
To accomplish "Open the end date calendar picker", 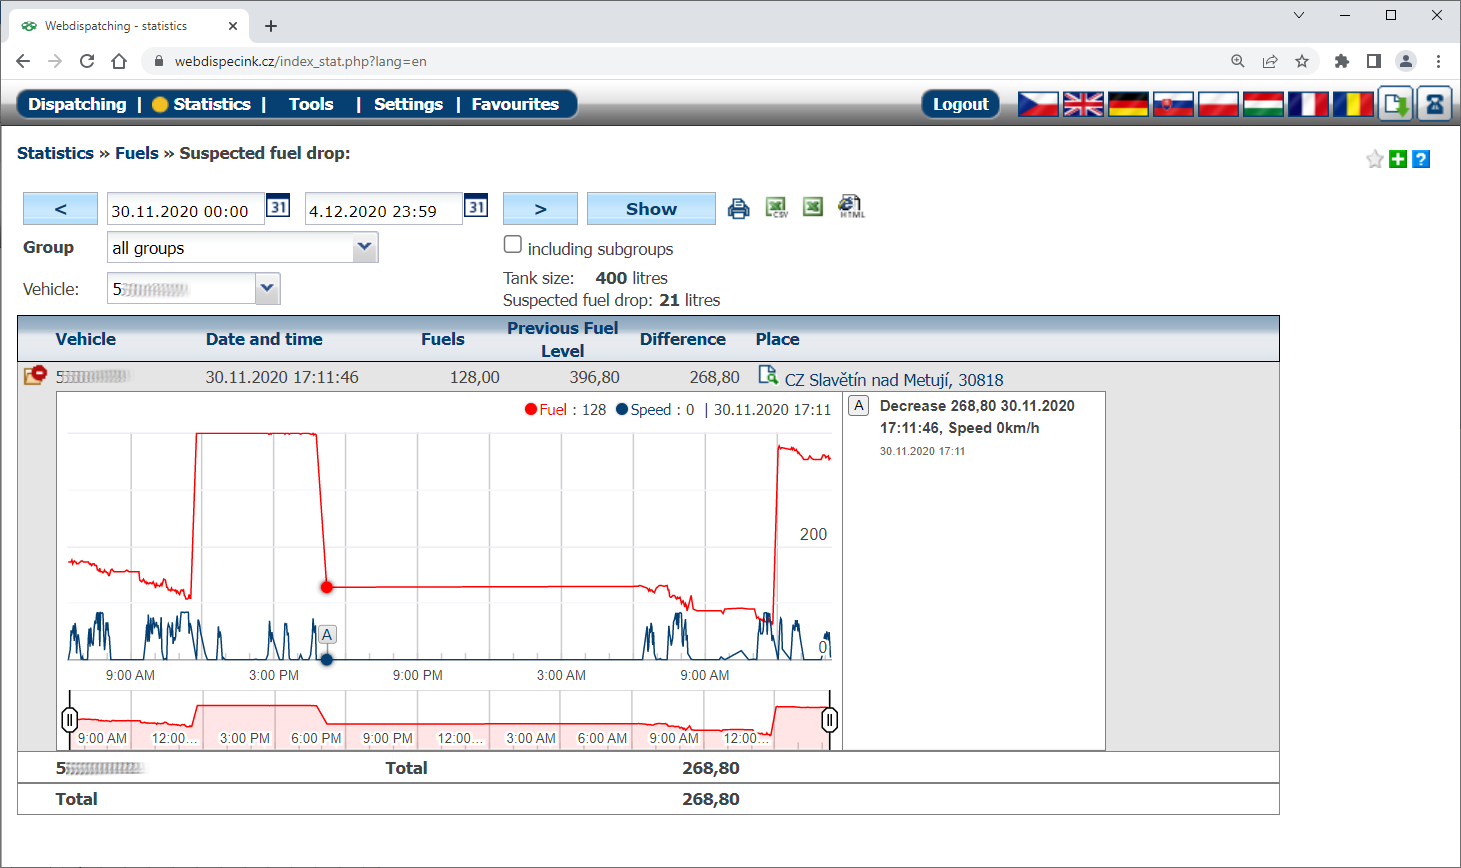I will click(476, 207).
